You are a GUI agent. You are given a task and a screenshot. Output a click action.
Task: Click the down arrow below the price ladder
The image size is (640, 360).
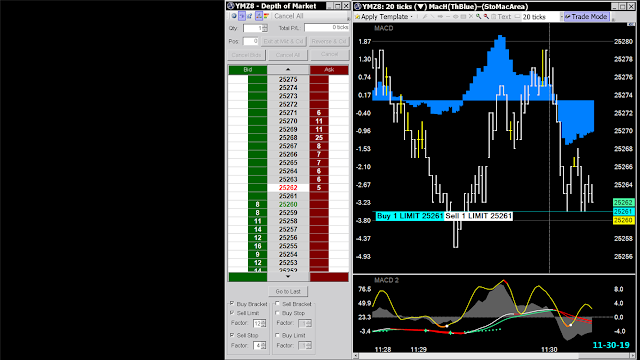[x=288, y=277]
